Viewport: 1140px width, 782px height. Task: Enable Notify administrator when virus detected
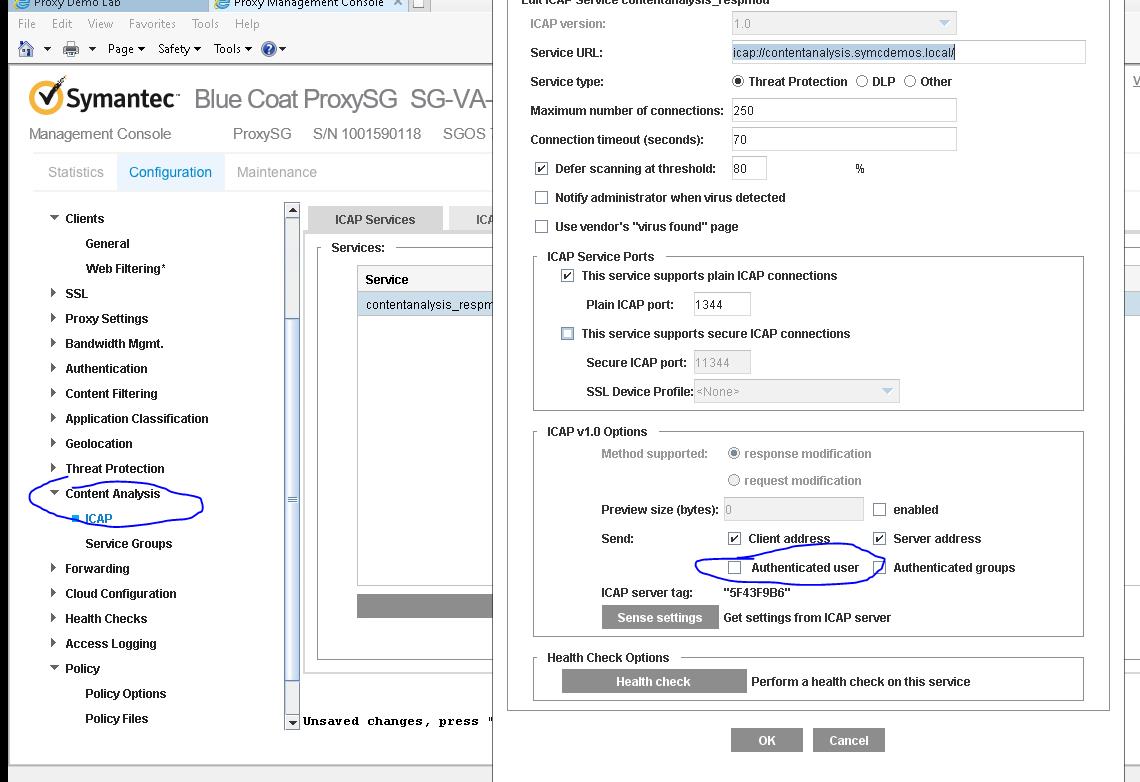[x=542, y=198]
